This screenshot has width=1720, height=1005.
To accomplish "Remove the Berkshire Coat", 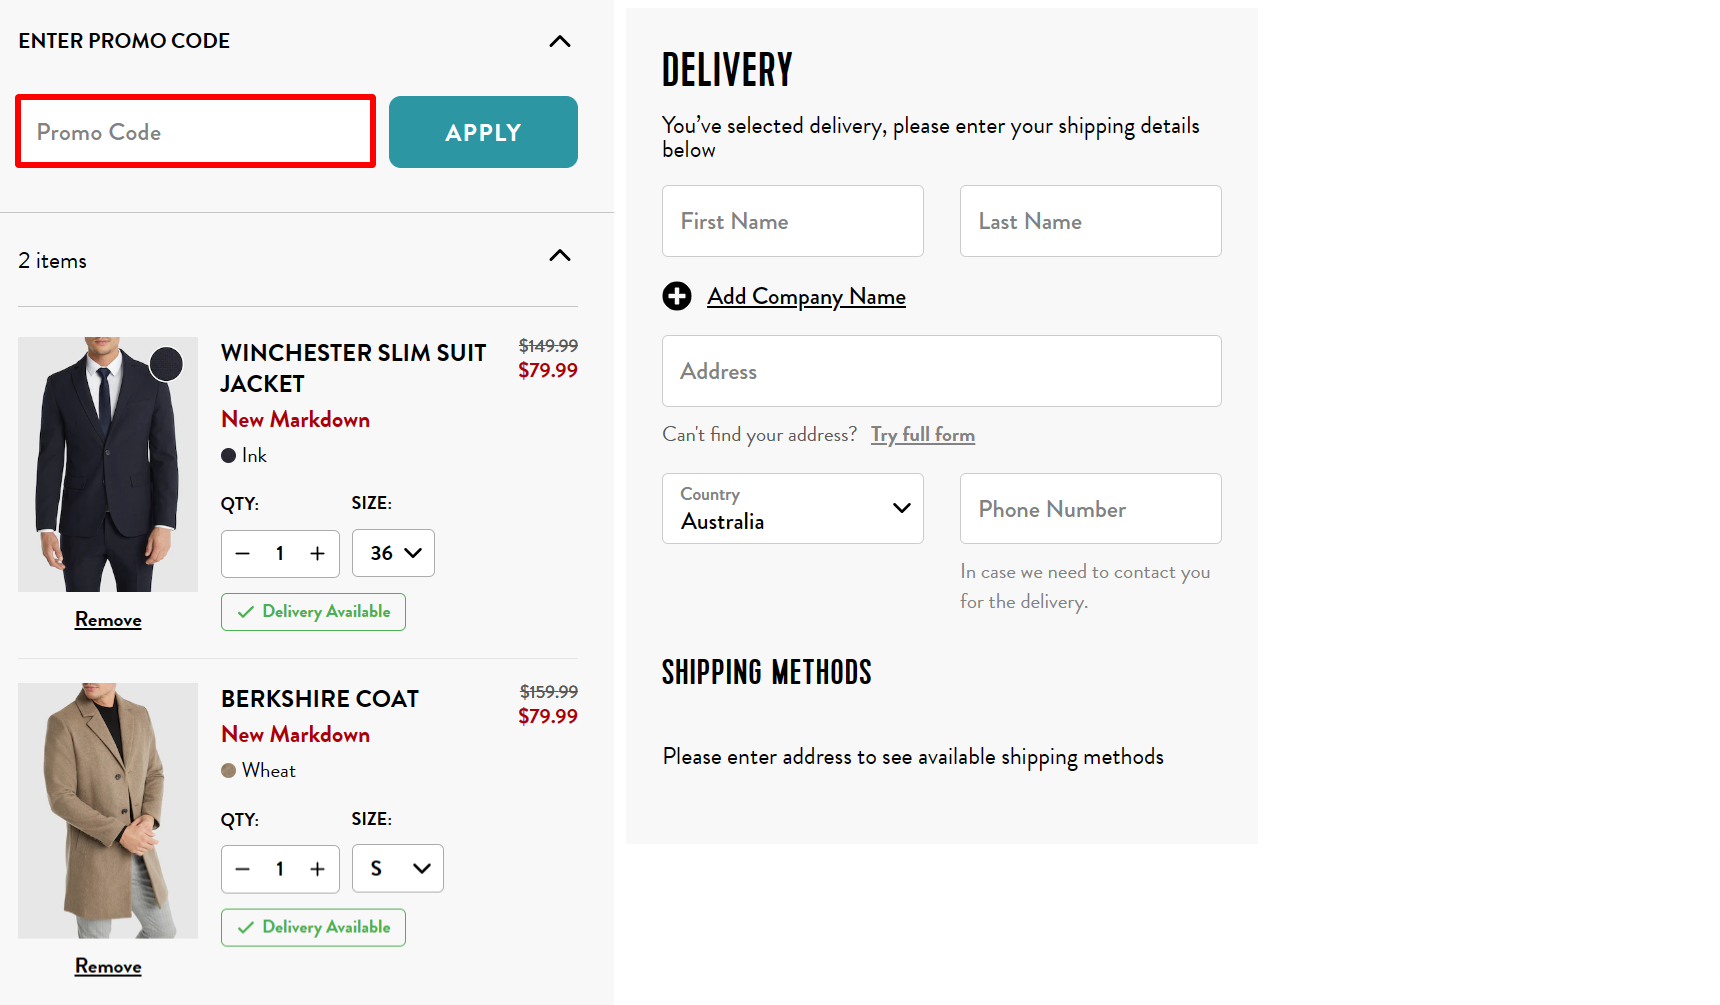I will [107, 966].
